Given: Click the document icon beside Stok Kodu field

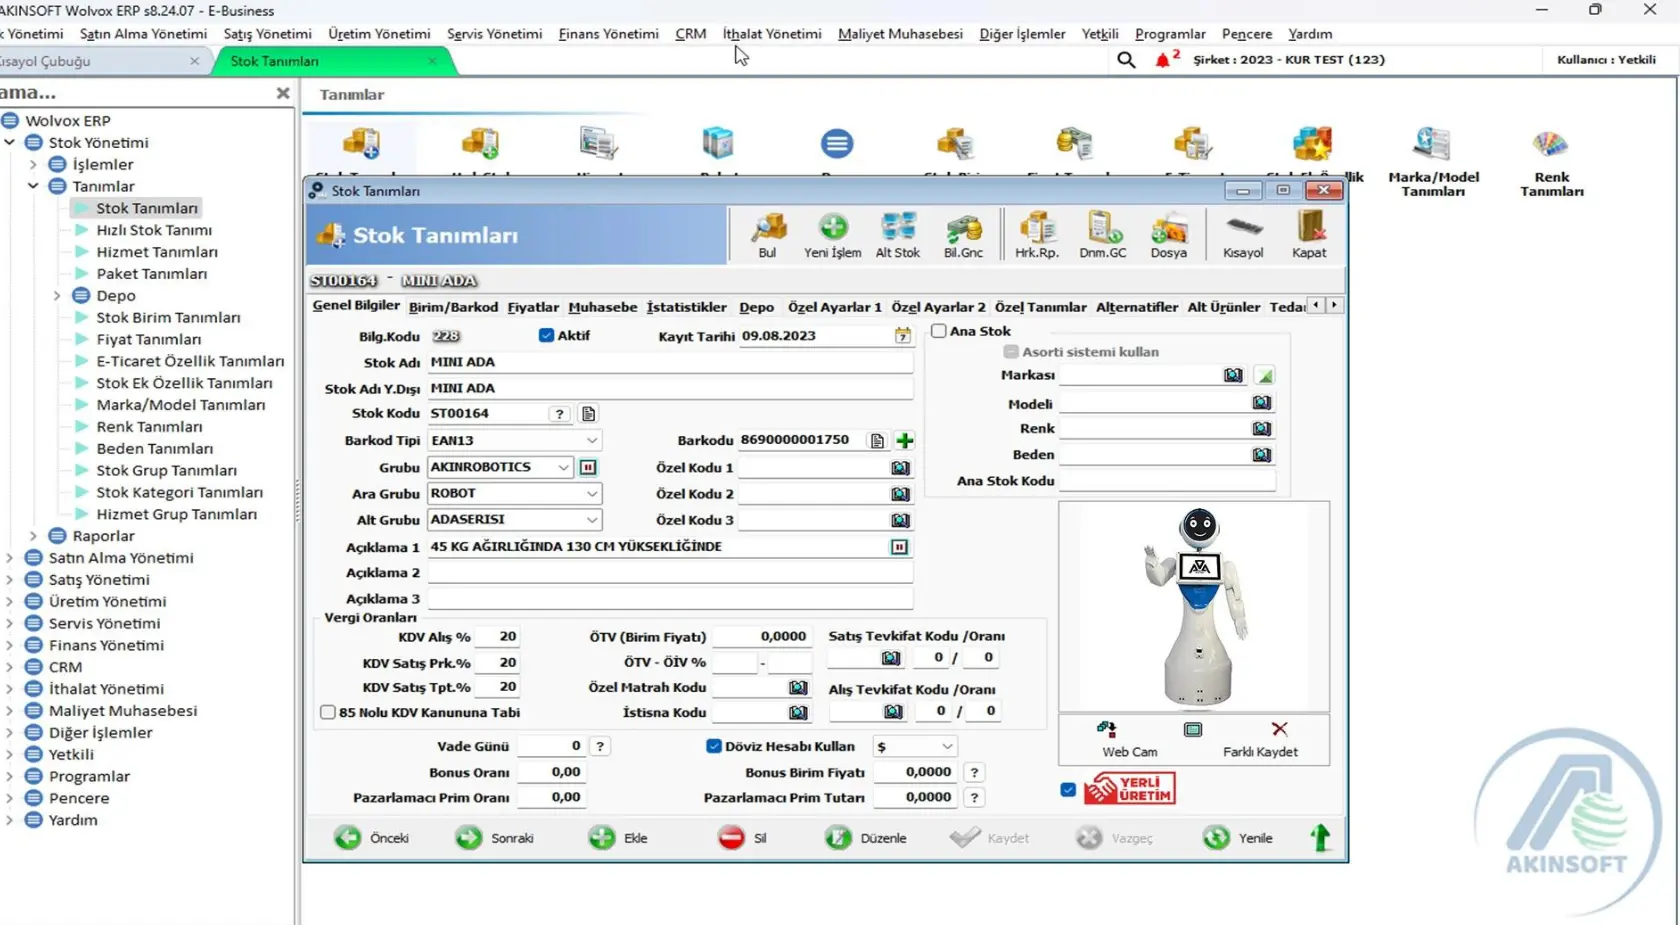Looking at the screenshot, I should [589, 414].
